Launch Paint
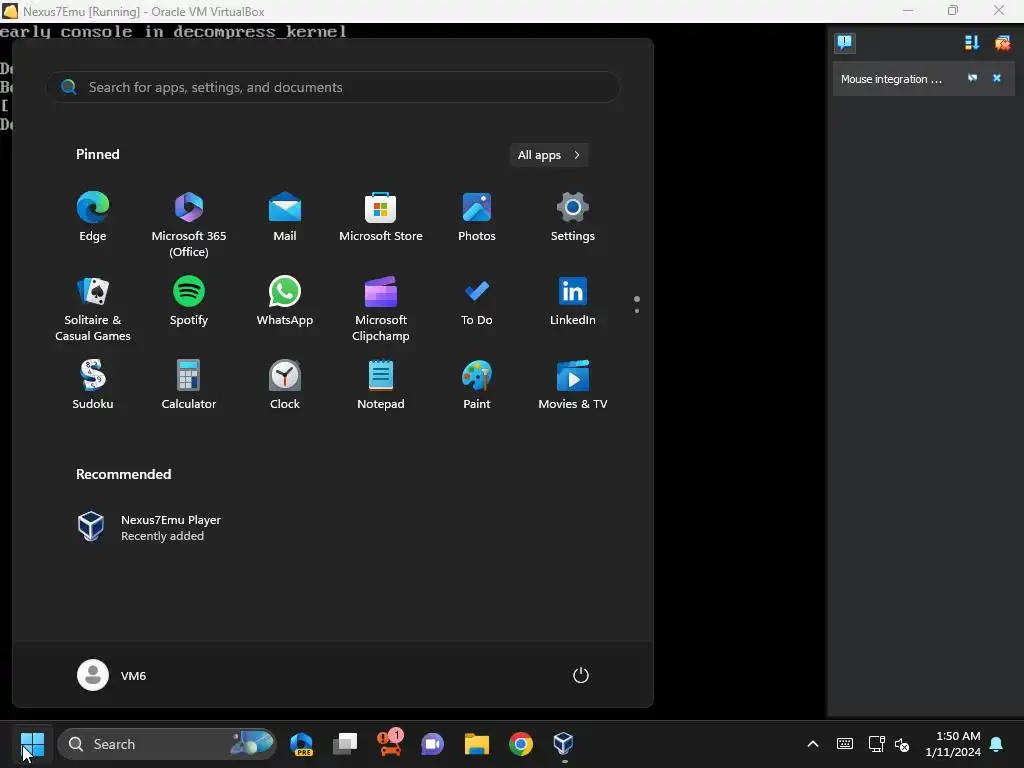Screen dimensions: 1024x768 [477, 385]
